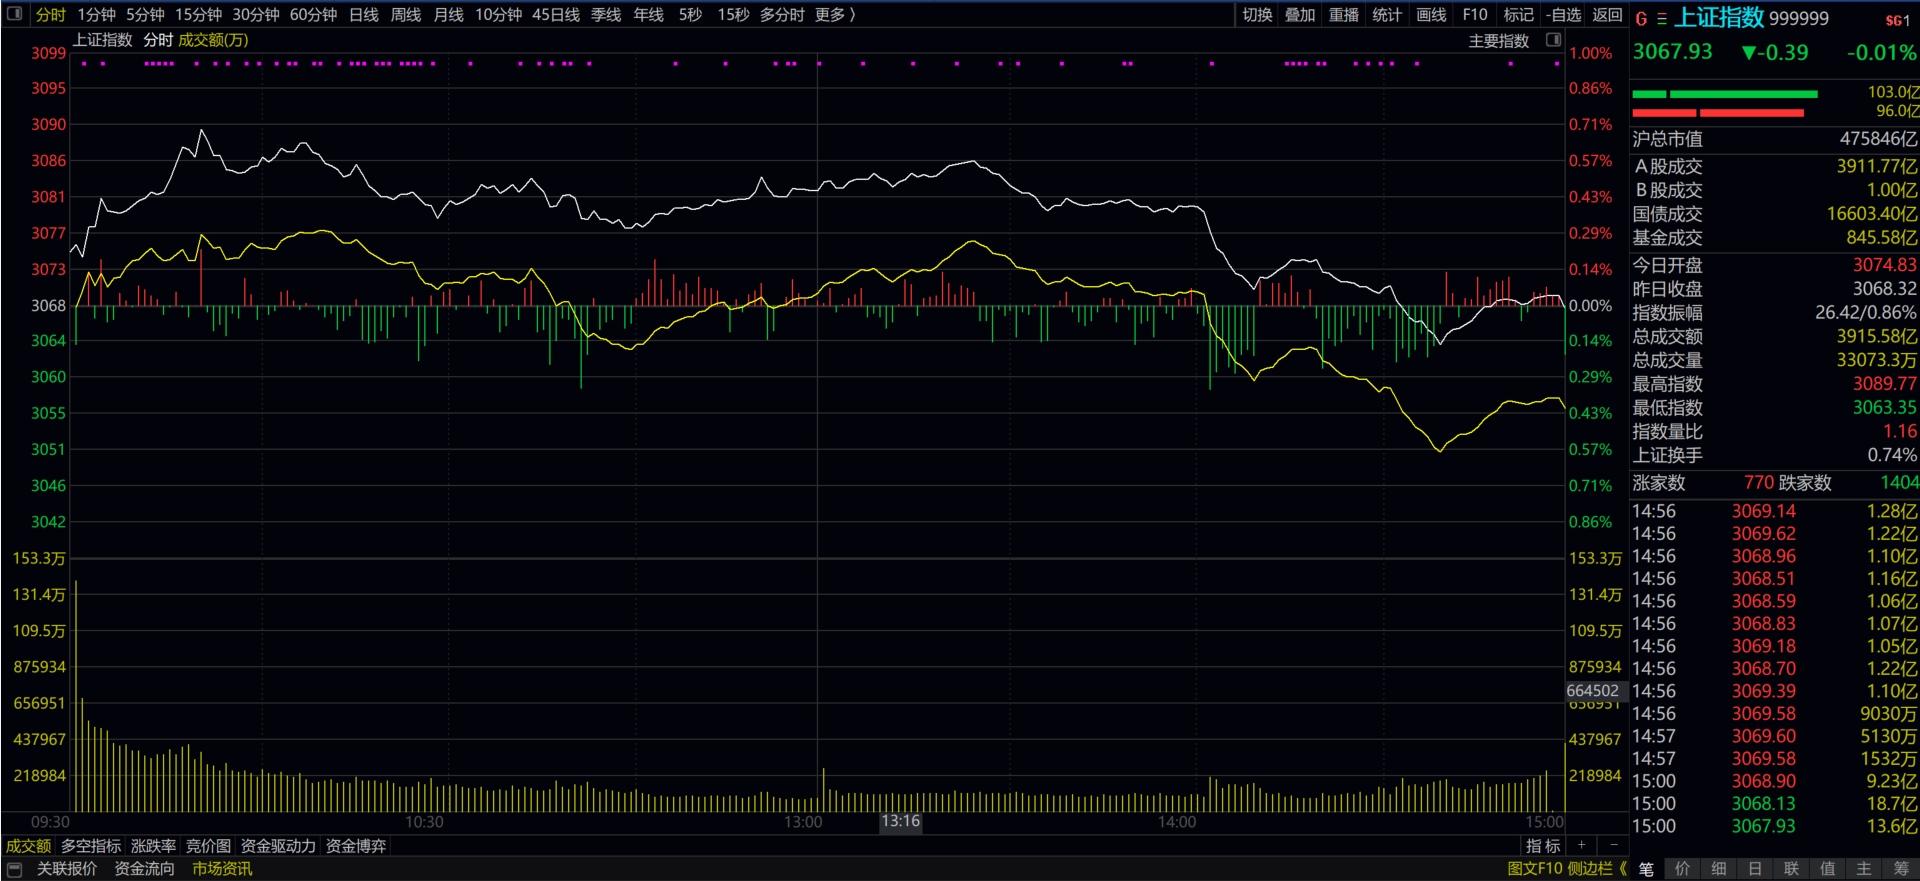Select the 成交额 indicator tab

tap(28, 846)
